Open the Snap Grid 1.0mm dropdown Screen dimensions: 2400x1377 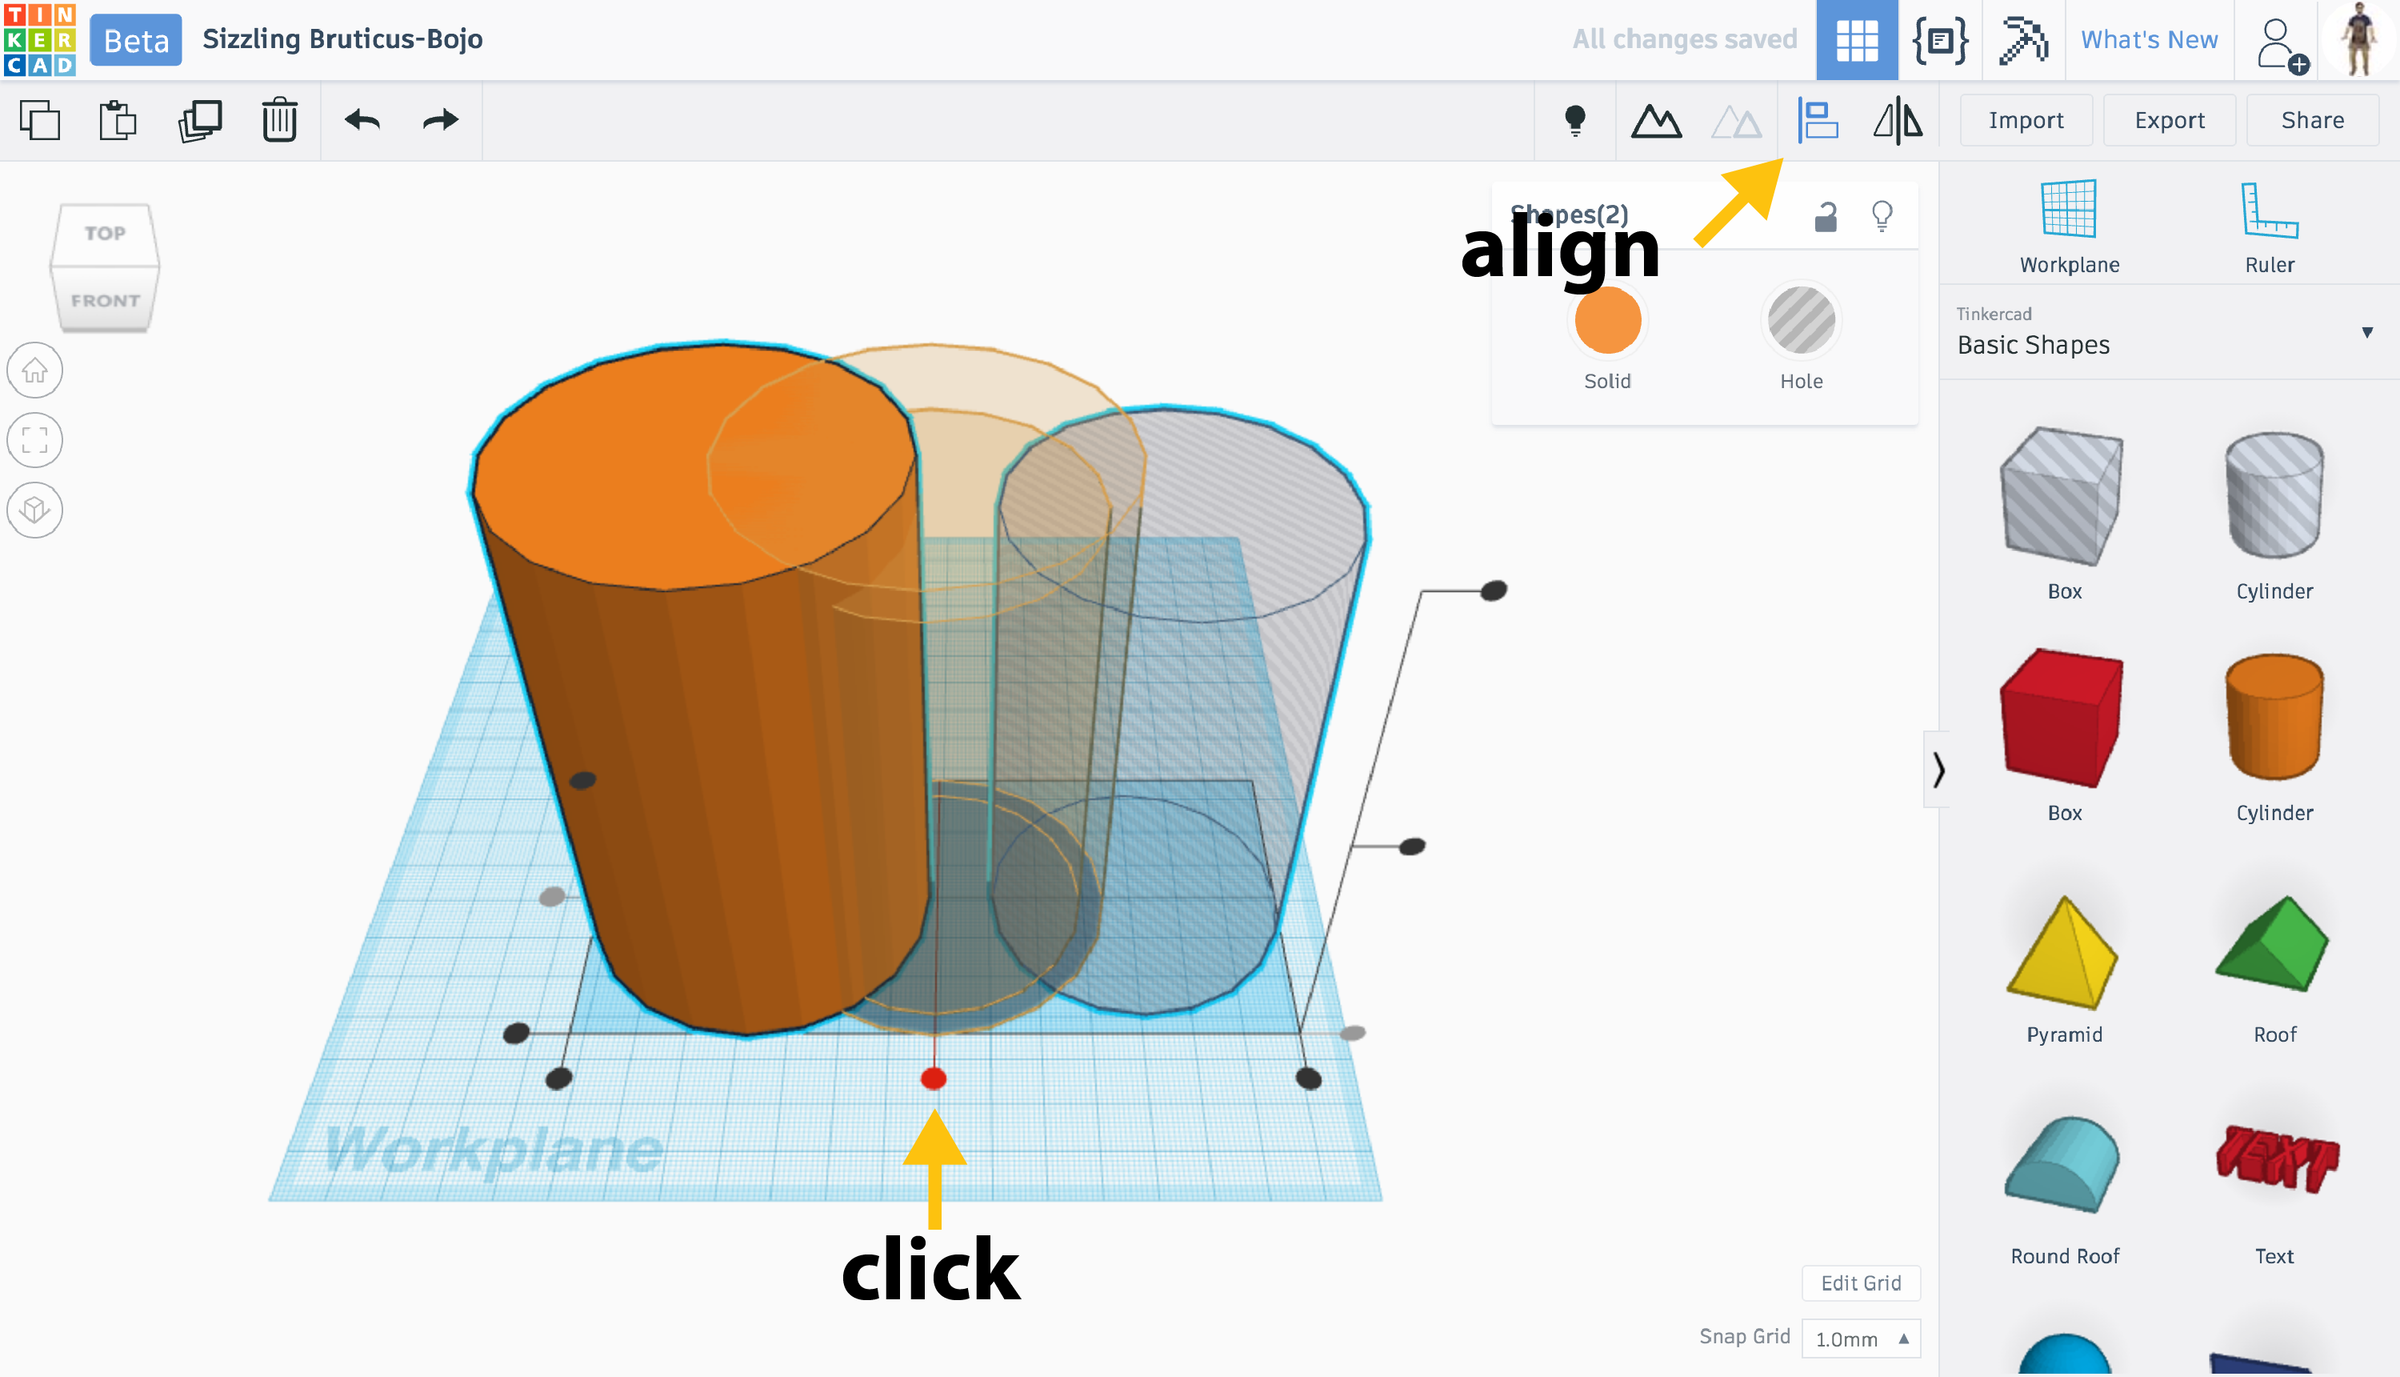tap(1861, 1339)
